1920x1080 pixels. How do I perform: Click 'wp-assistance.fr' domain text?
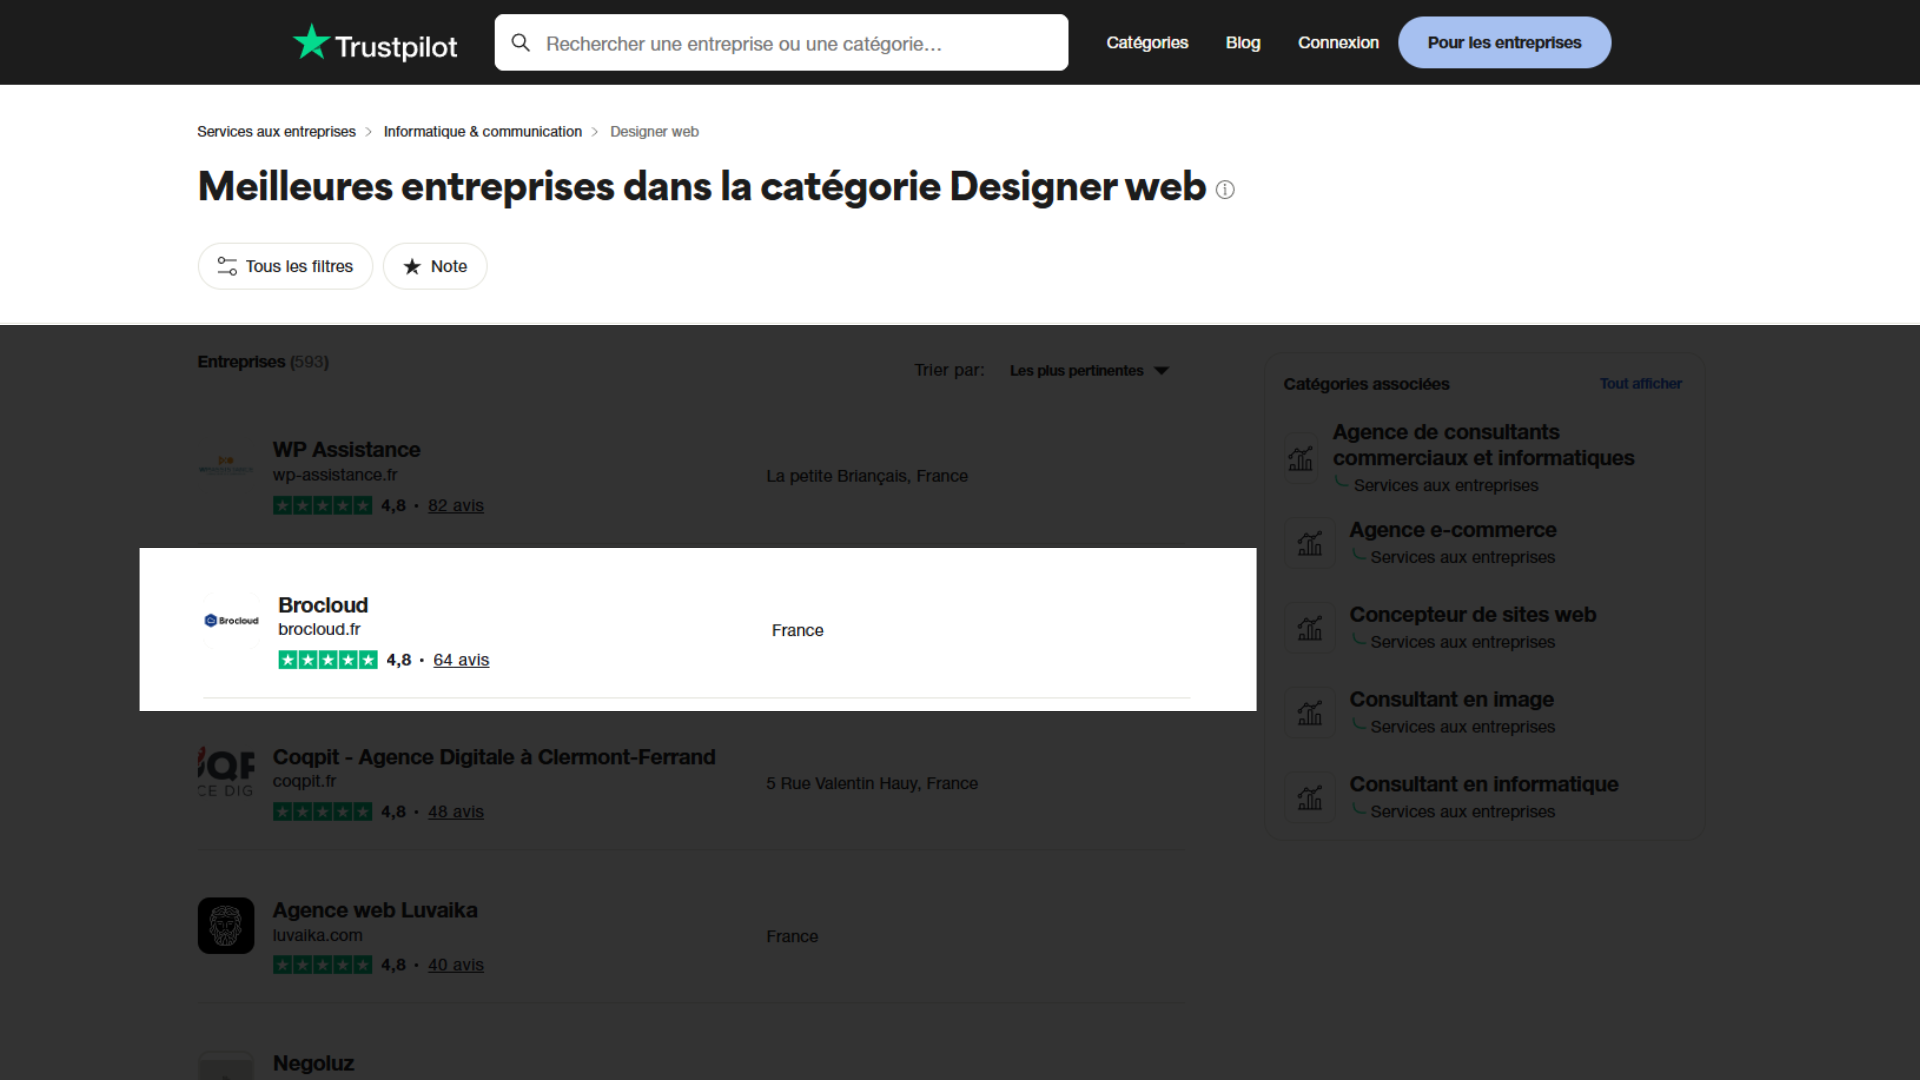pos(335,475)
